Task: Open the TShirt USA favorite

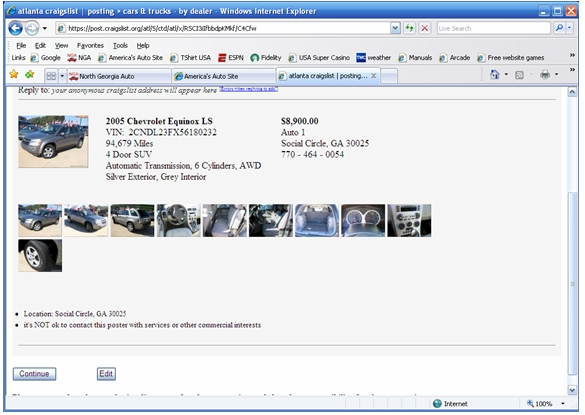Action: (x=190, y=58)
